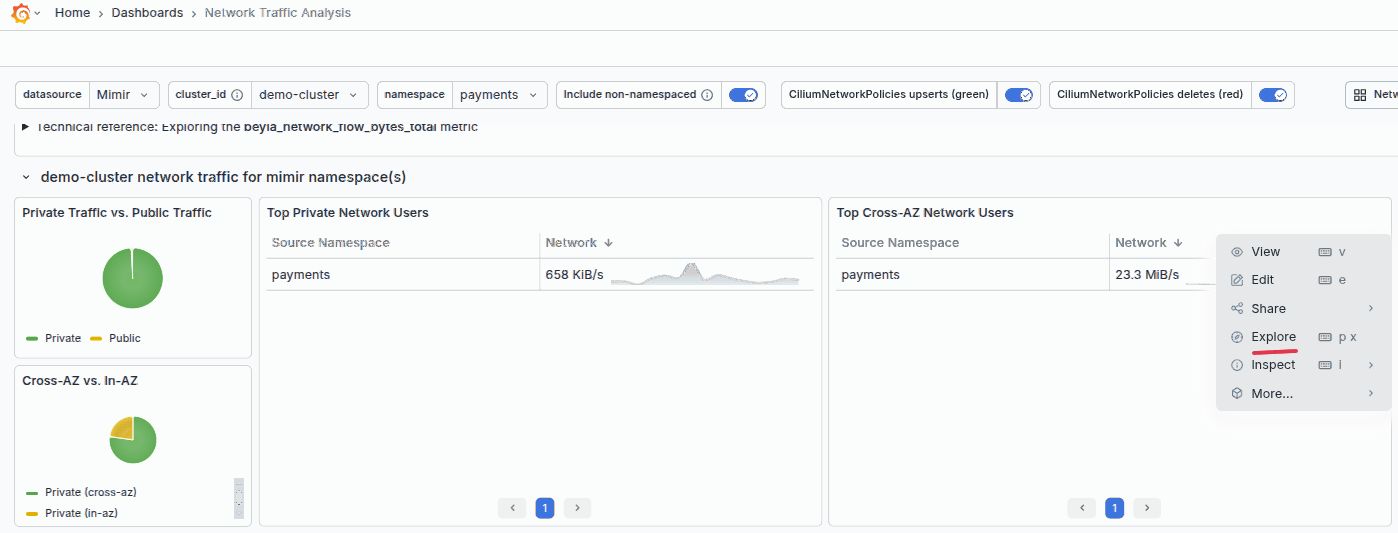Sort Private panel by Network column header
The height and width of the screenshot is (533, 1398).
coord(571,243)
